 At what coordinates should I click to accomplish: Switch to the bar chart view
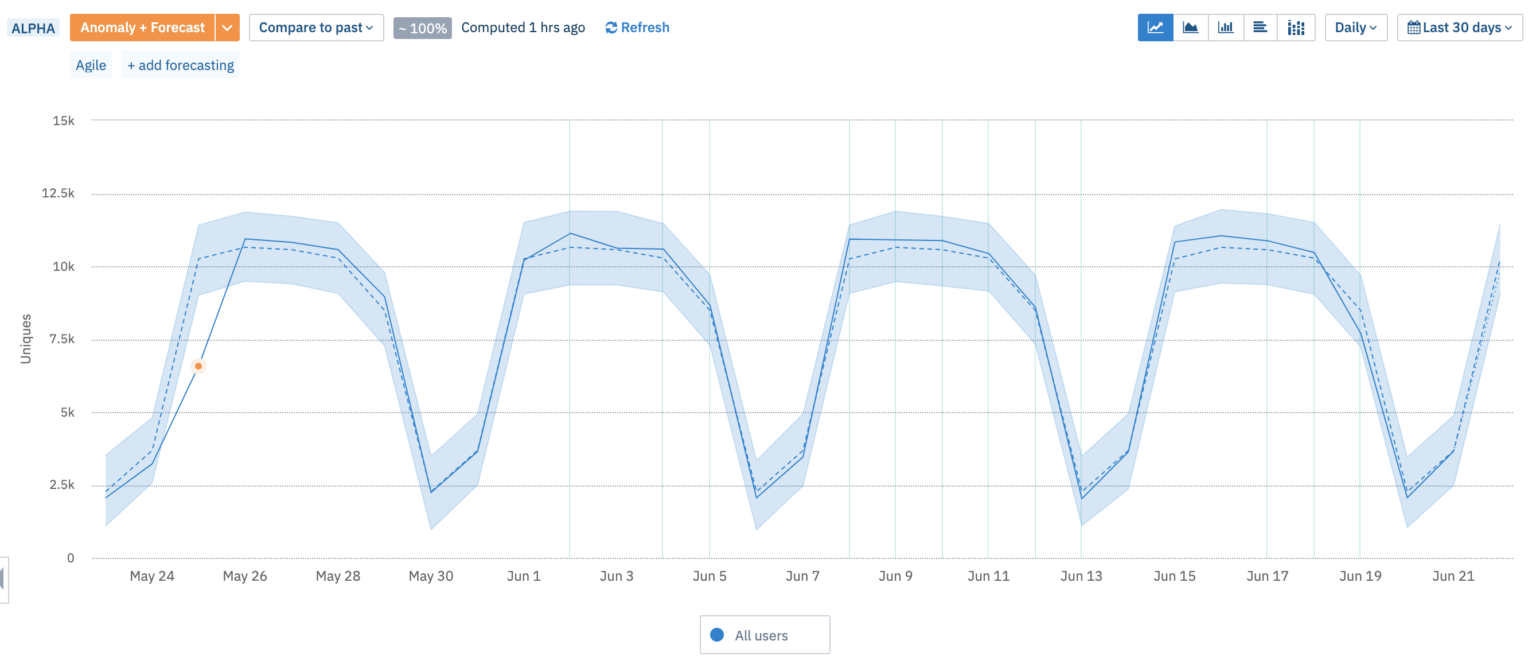pyautogui.click(x=1225, y=28)
